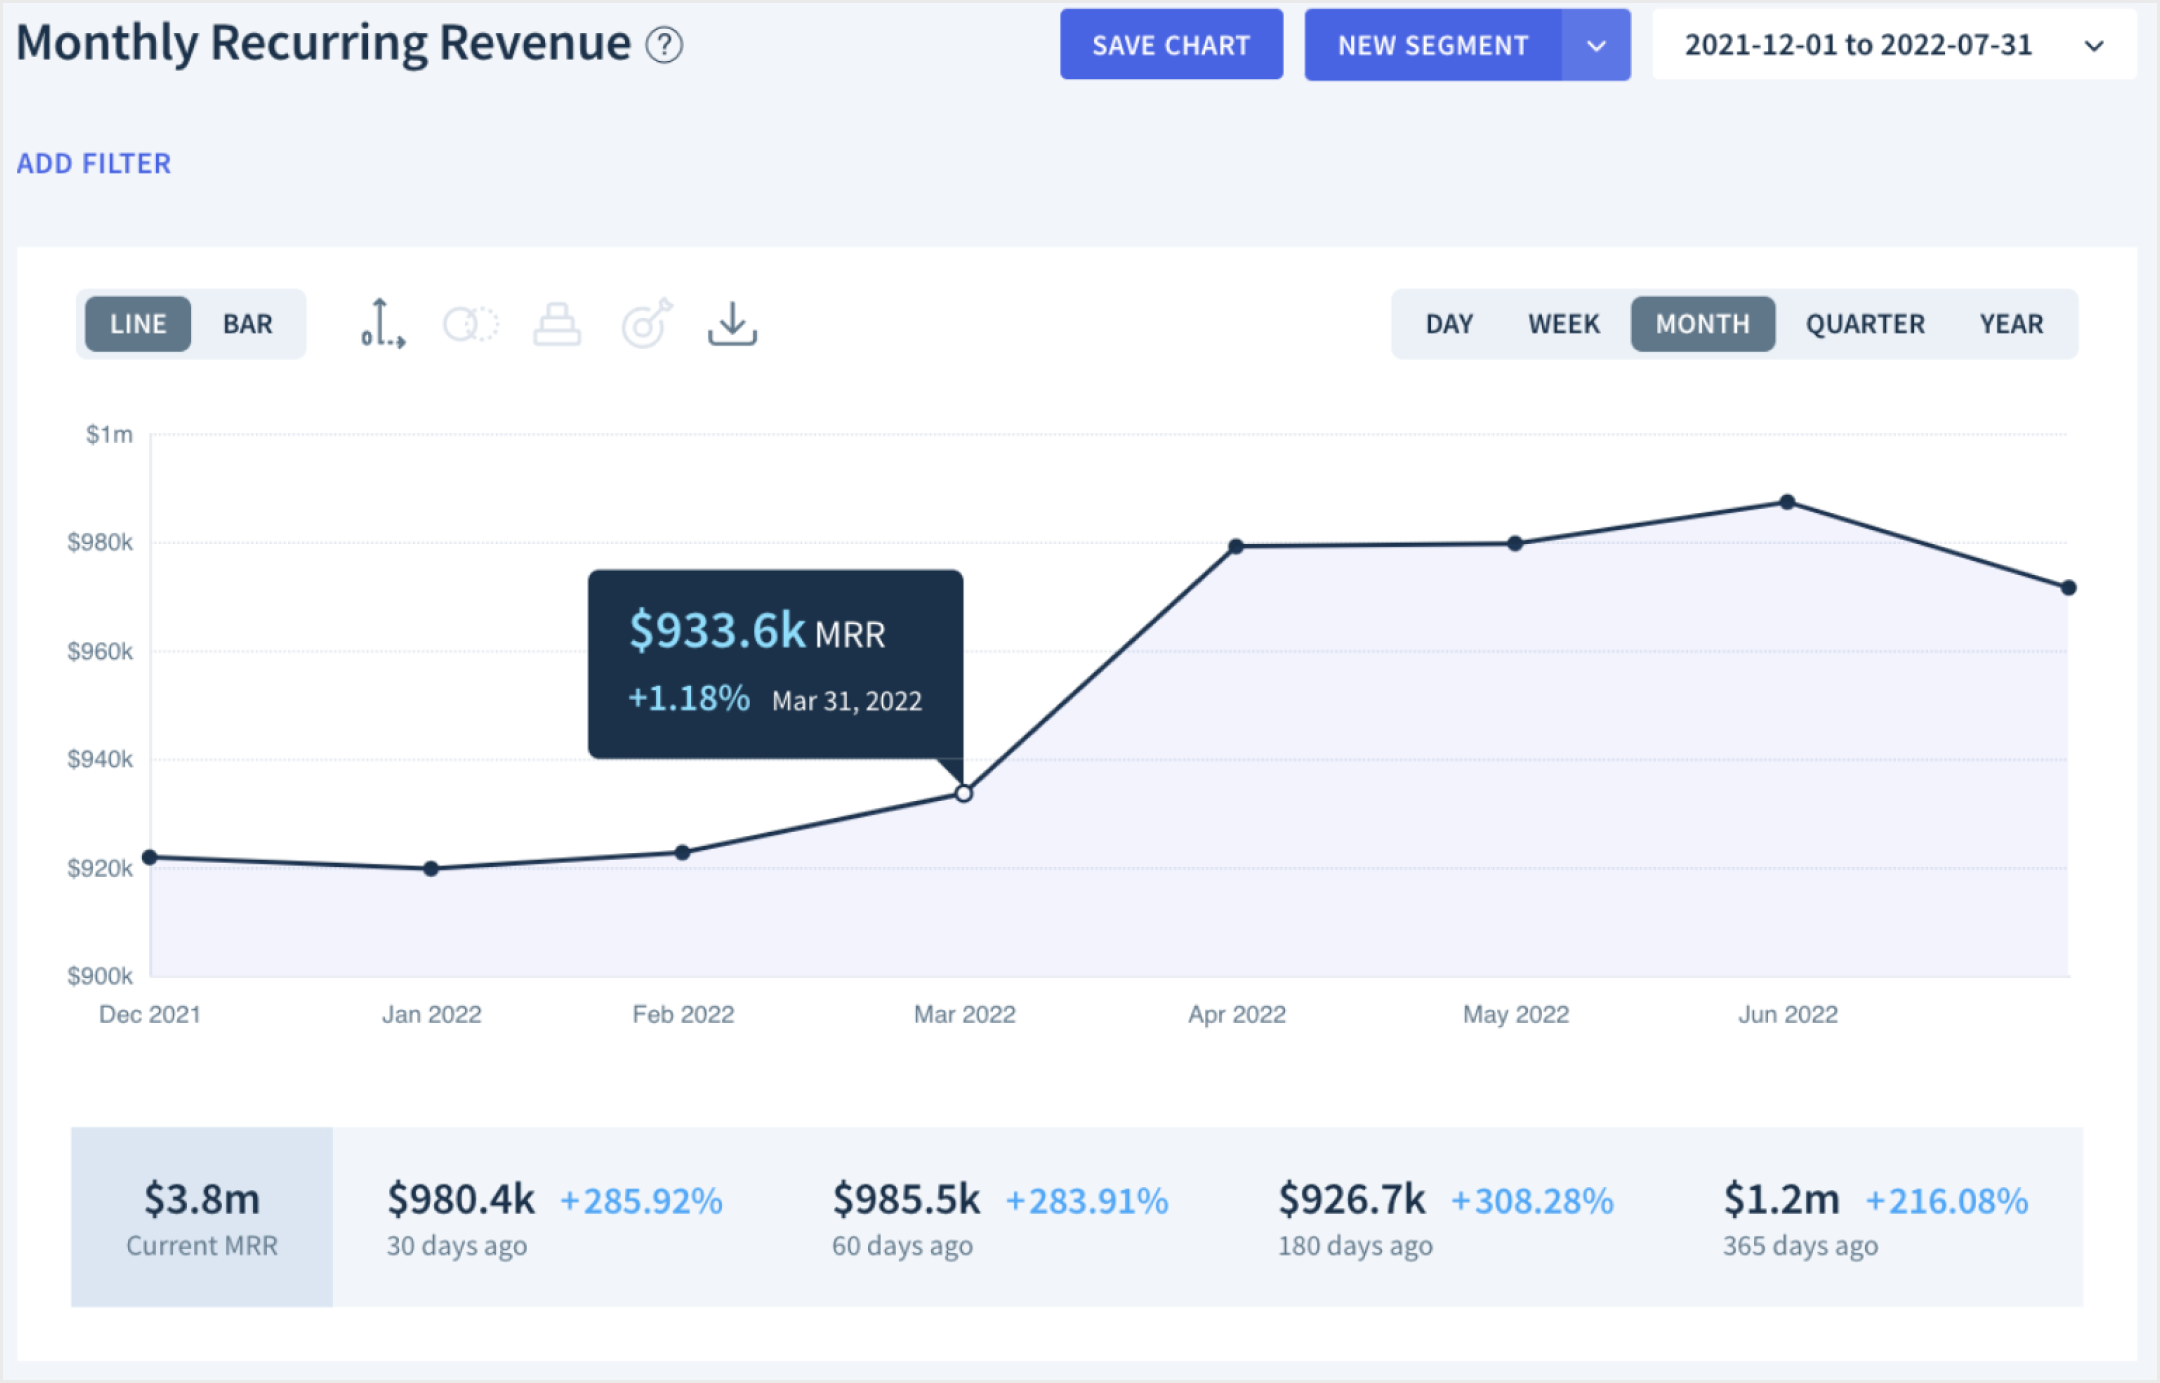Select the MONTH interval
This screenshot has height=1383, width=2160.
point(1702,324)
